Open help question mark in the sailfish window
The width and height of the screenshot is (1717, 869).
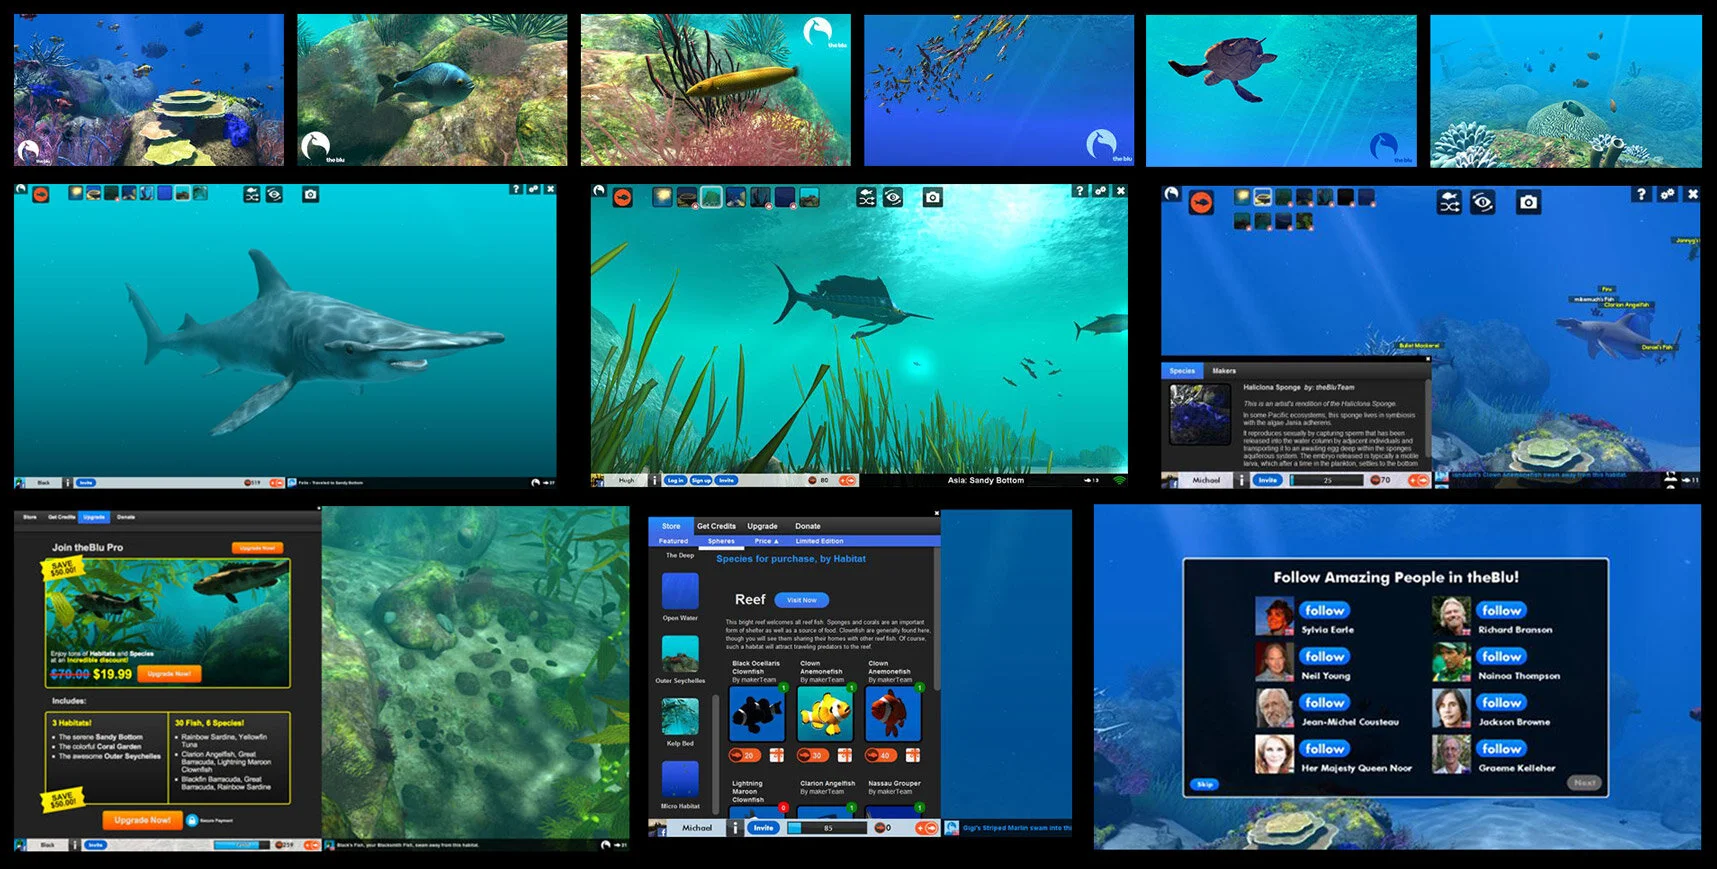(x=1079, y=190)
